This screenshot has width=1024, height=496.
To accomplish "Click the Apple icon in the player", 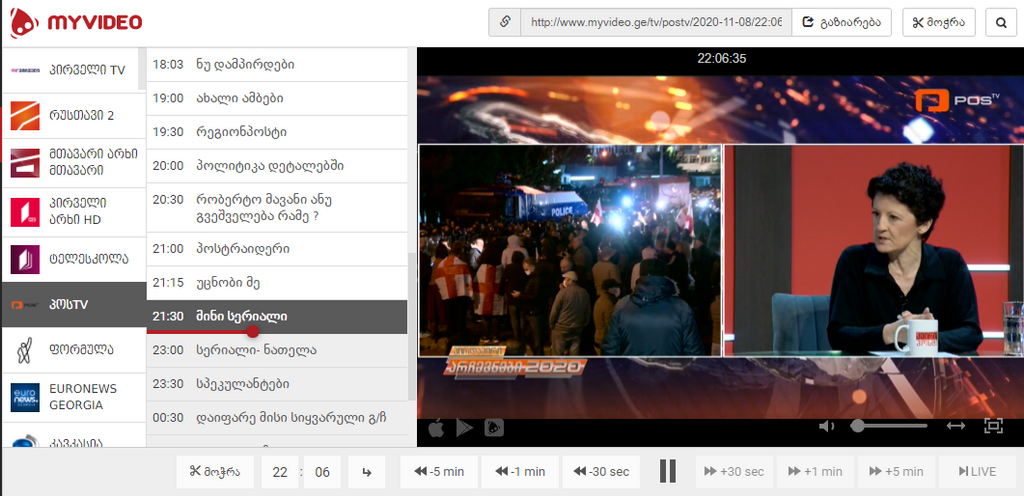I will point(436,428).
